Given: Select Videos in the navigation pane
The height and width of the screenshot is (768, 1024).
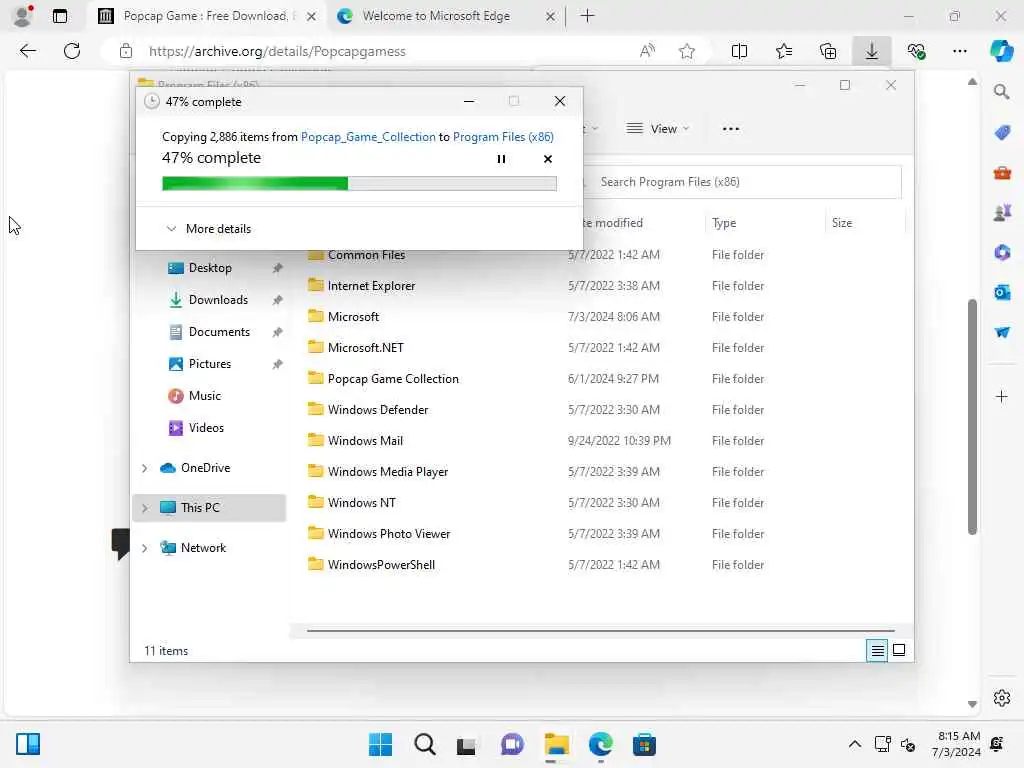Looking at the screenshot, I should pyautogui.click(x=206, y=428).
